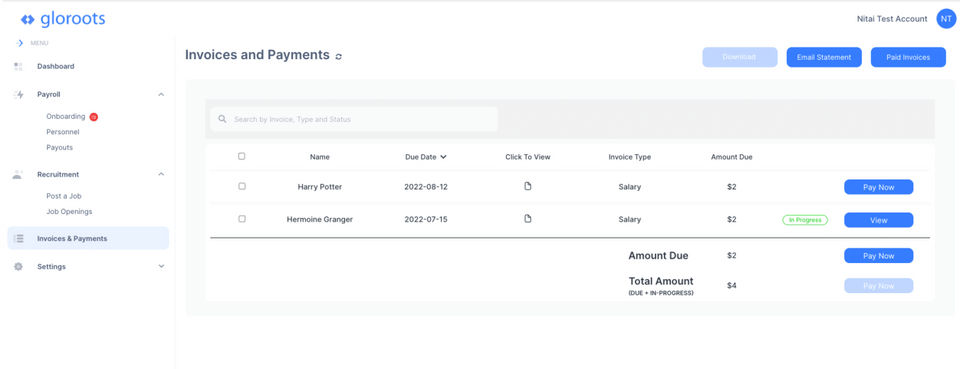Open Paid Invoices
This screenshot has width=960, height=369.
pyautogui.click(x=909, y=57)
